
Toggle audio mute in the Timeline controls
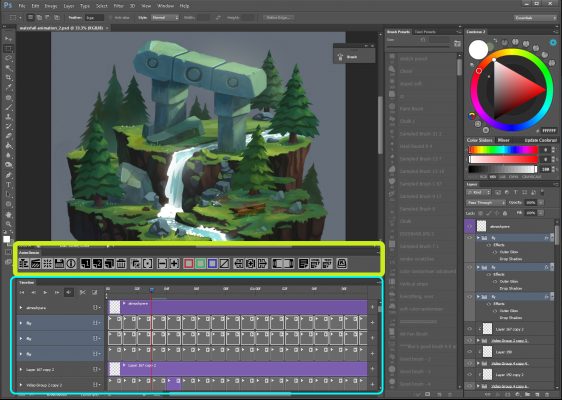click(68, 292)
